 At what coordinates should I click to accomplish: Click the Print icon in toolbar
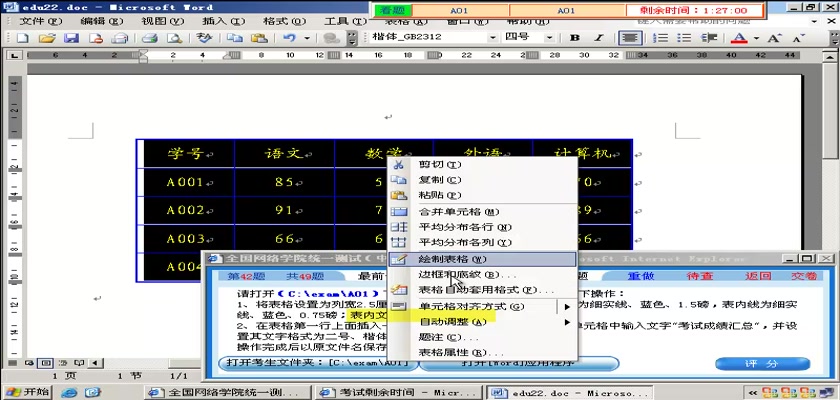coord(149,38)
